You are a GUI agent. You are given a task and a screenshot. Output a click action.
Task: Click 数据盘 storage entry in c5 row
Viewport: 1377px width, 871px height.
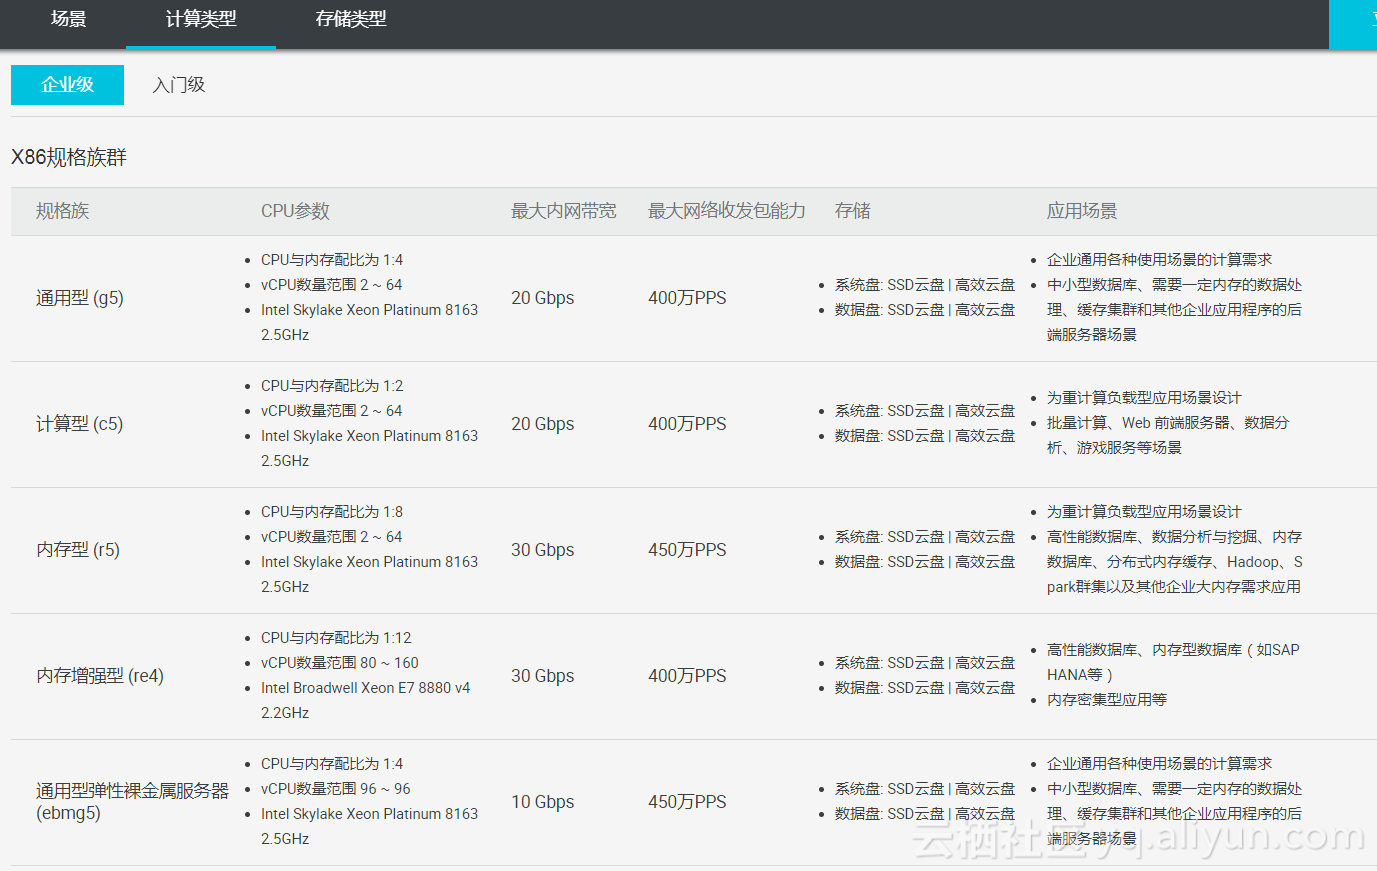click(x=925, y=436)
